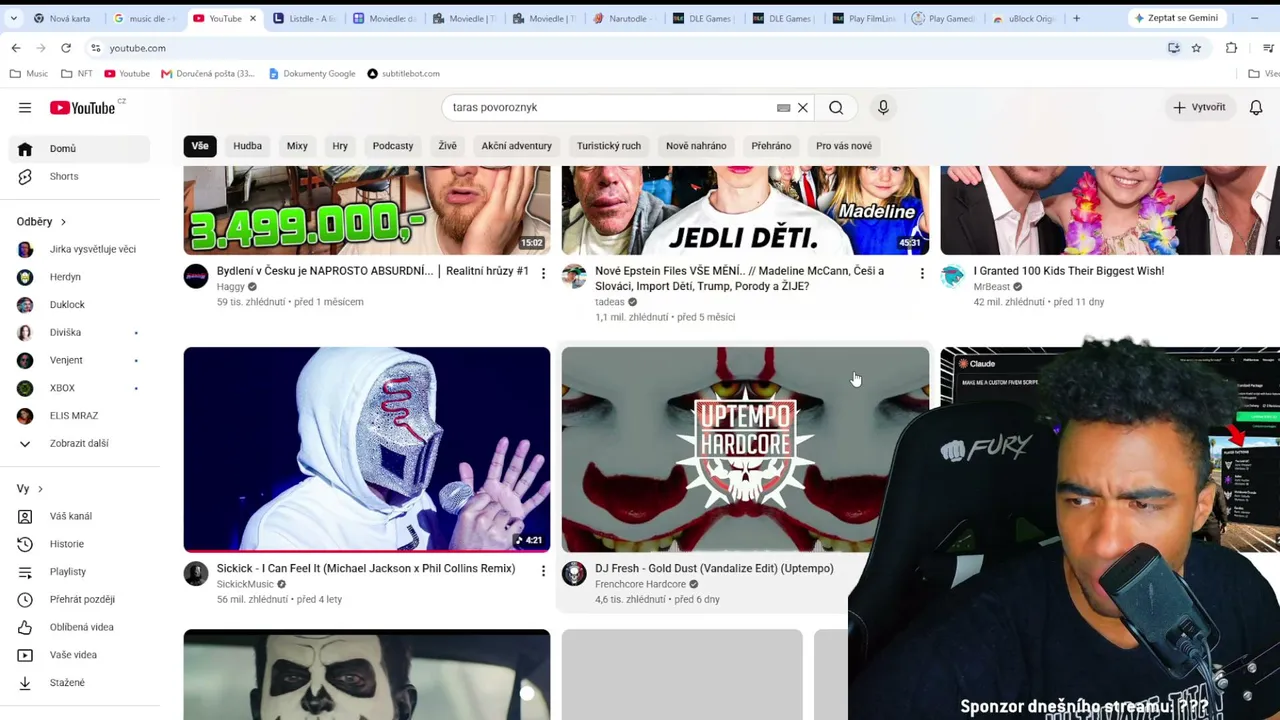Play the Uptempo Hardcore thumbnail
This screenshot has width=1280, height=720.
coord(745,449)
